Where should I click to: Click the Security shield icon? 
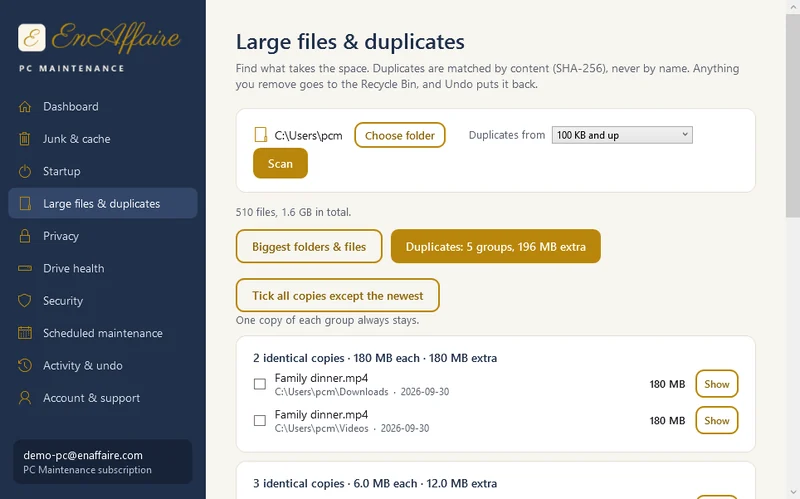click(x=24, y=301)
